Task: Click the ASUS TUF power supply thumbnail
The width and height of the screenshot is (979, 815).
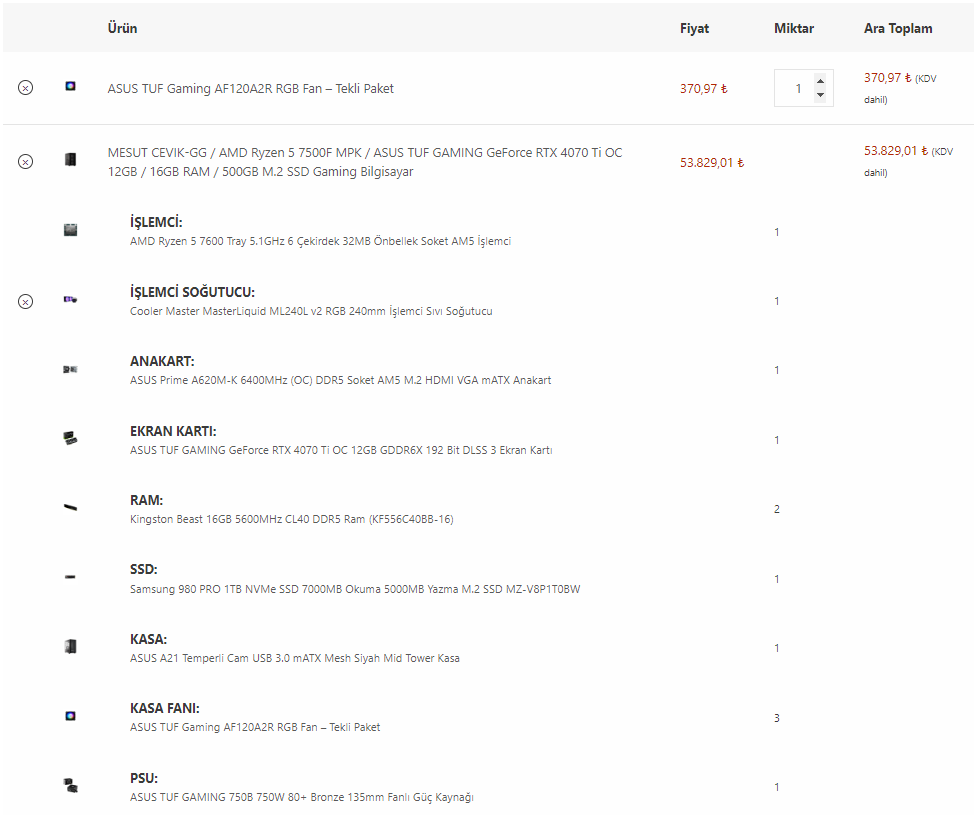Action: coord(71,785)
